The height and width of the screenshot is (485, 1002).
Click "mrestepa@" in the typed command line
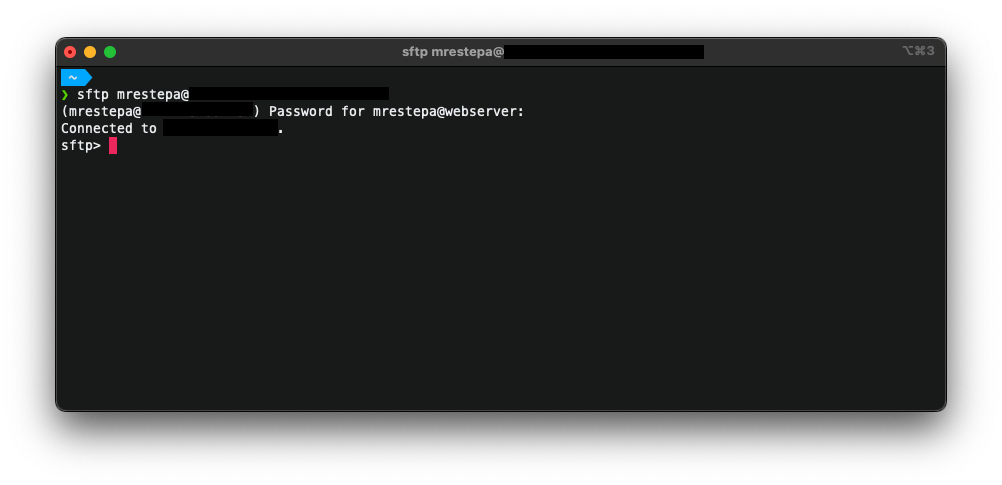(x=153, y=94)
